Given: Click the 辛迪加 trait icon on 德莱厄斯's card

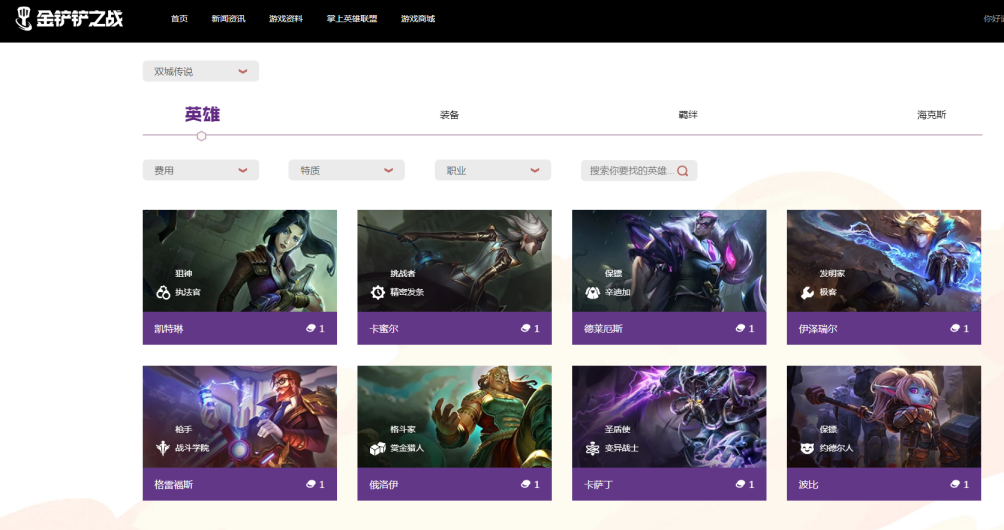Looking at the screenshot, I should click(x=593, y=293).
